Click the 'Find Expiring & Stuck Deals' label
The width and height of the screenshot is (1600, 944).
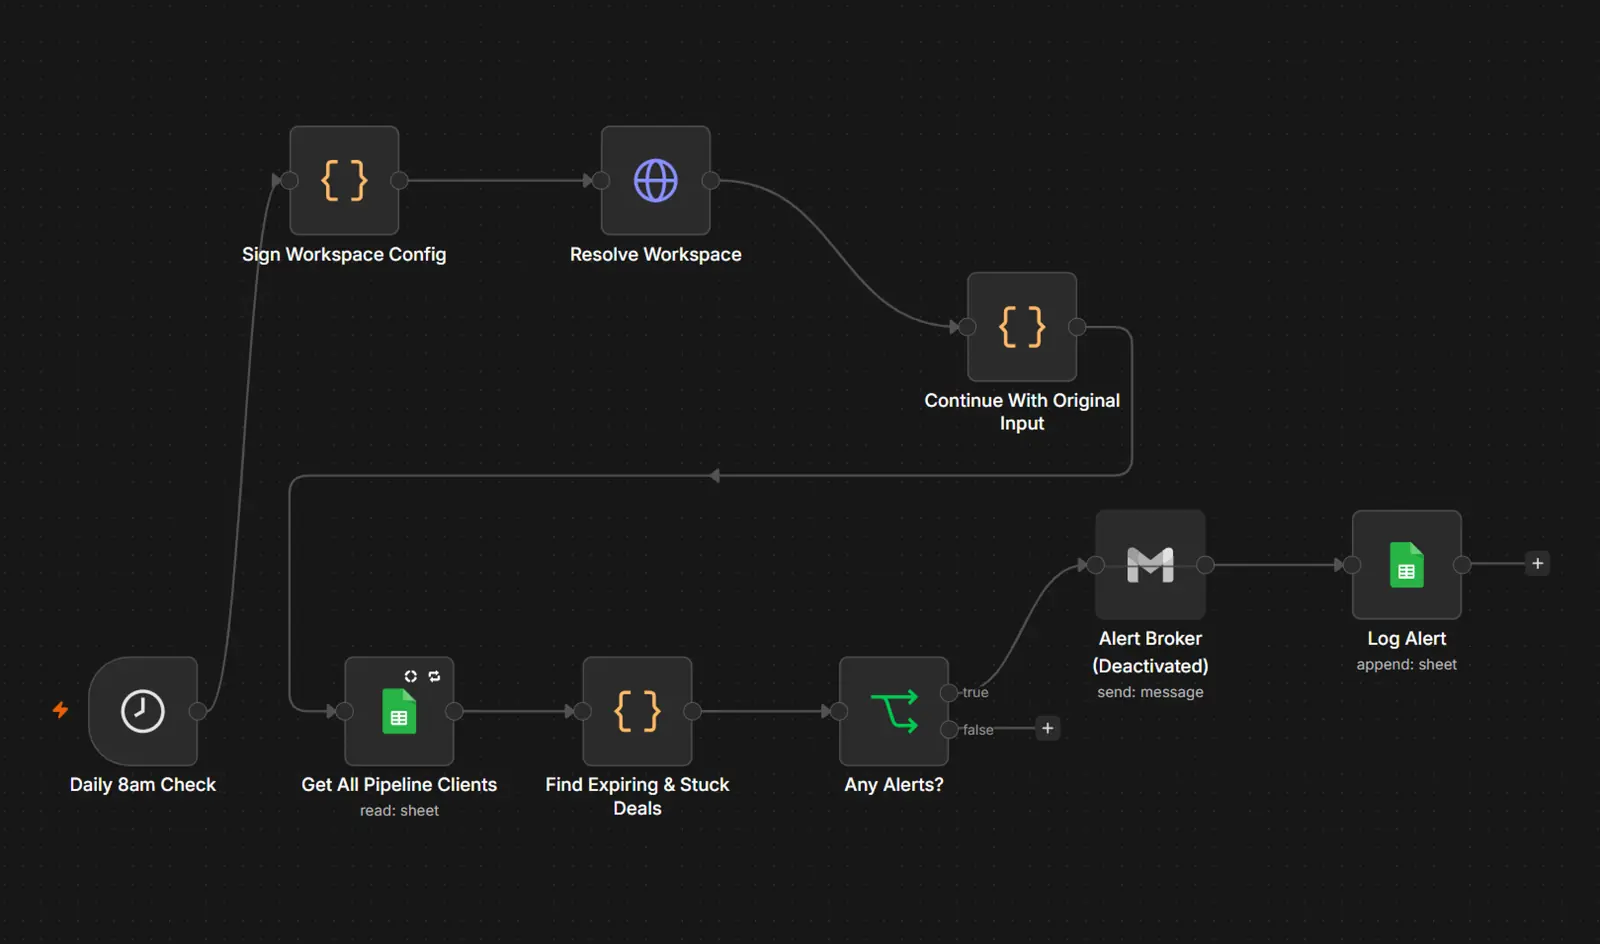[638, 797]
